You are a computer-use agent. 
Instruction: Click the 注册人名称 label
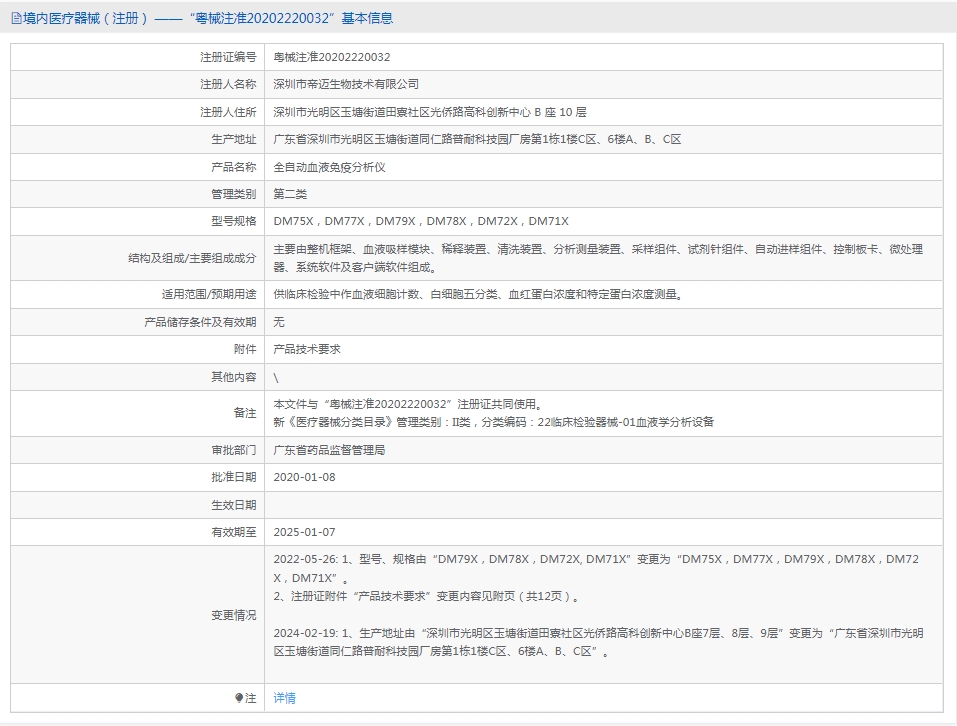pos(228,84)
